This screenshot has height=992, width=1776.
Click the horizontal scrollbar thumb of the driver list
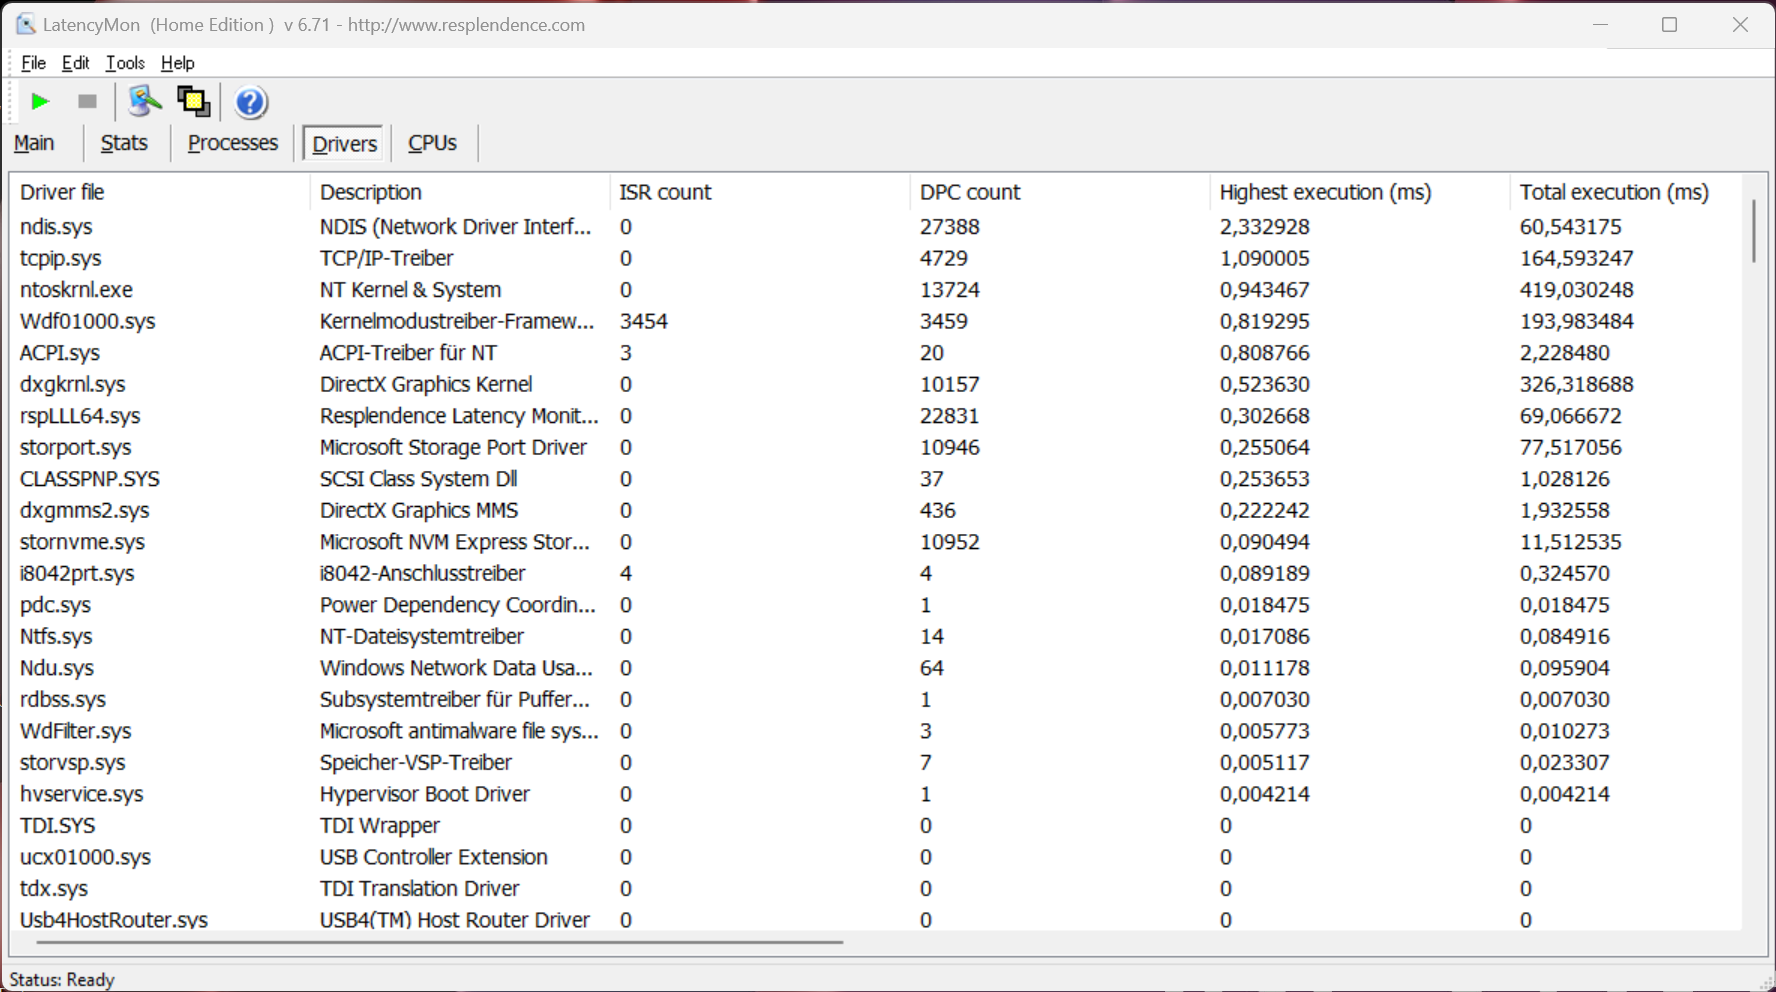[440, 942]
